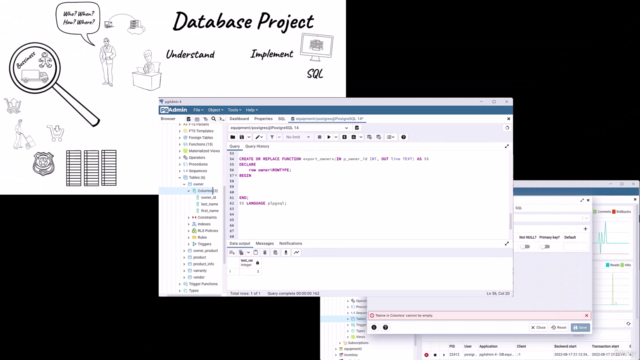640x360 pixels.
Task: Expand the Triggers node under owner
Action: pyautogui.click(x=189, y=244)
